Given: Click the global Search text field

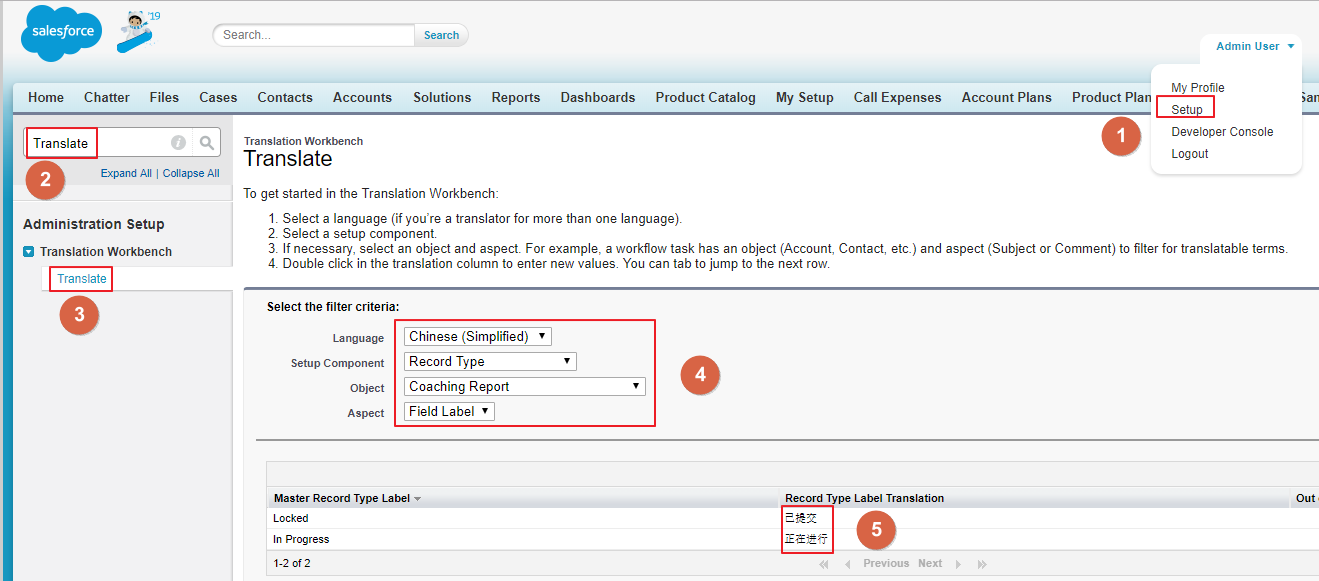Looking at the screenshot, I should 314,35.
